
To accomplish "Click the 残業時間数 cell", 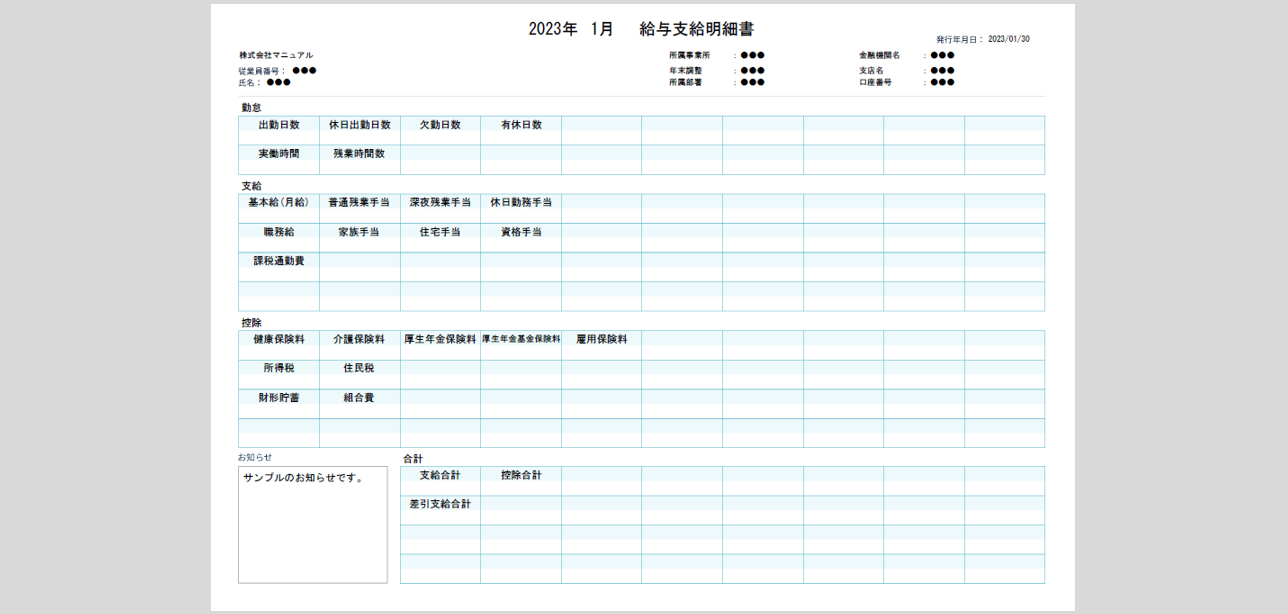I will click(x=360, y=154).
